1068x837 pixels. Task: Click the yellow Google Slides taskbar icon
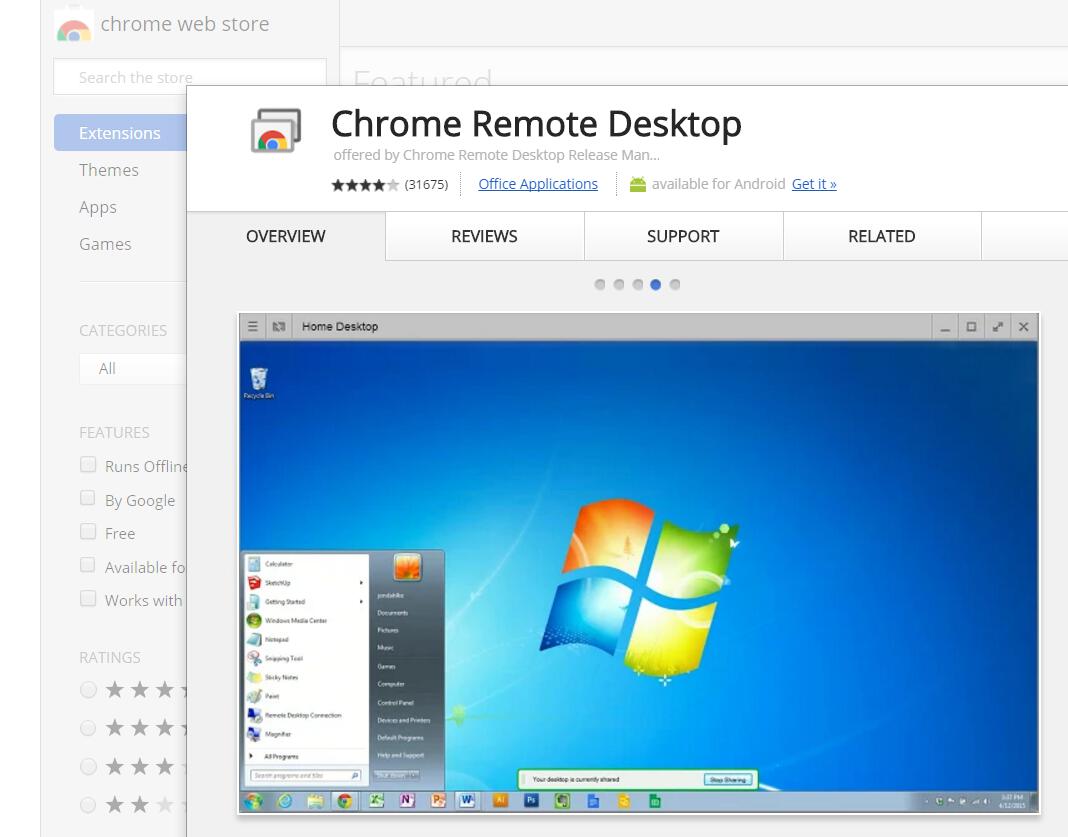click(624, 801)
